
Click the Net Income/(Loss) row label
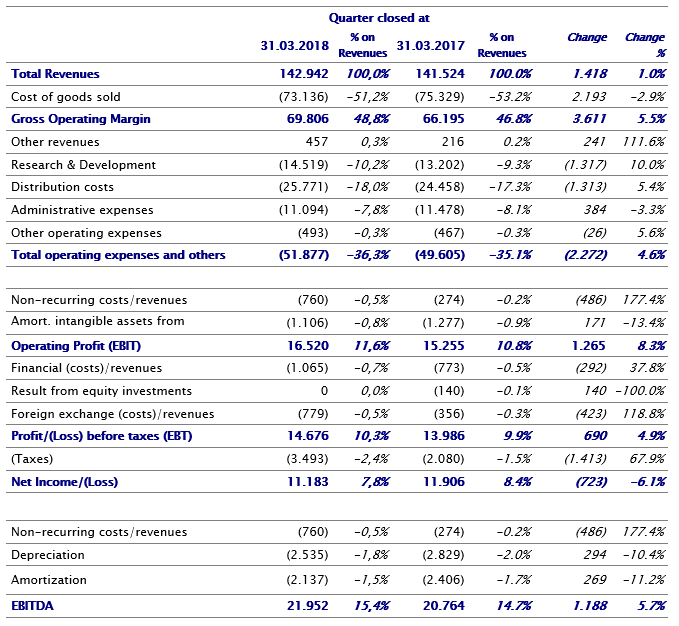(x=64, y=483)
